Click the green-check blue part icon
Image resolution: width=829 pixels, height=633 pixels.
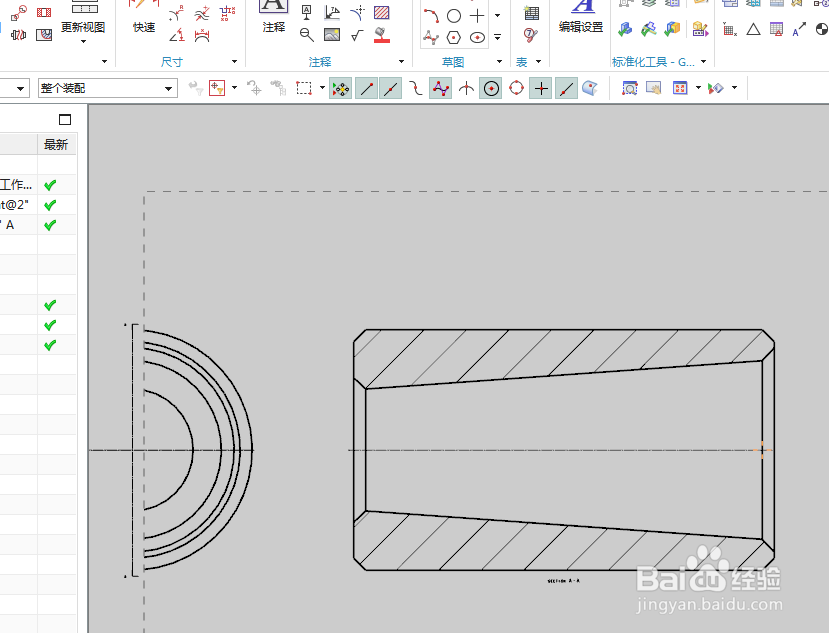coord(625,29)
